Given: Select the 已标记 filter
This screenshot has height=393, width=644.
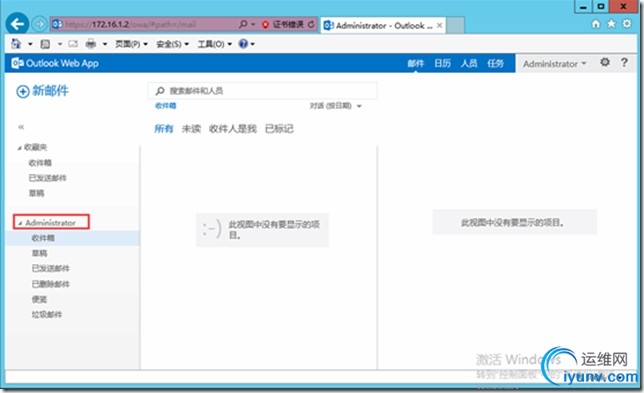Looking at the screenshot, I should pos(279,129).
